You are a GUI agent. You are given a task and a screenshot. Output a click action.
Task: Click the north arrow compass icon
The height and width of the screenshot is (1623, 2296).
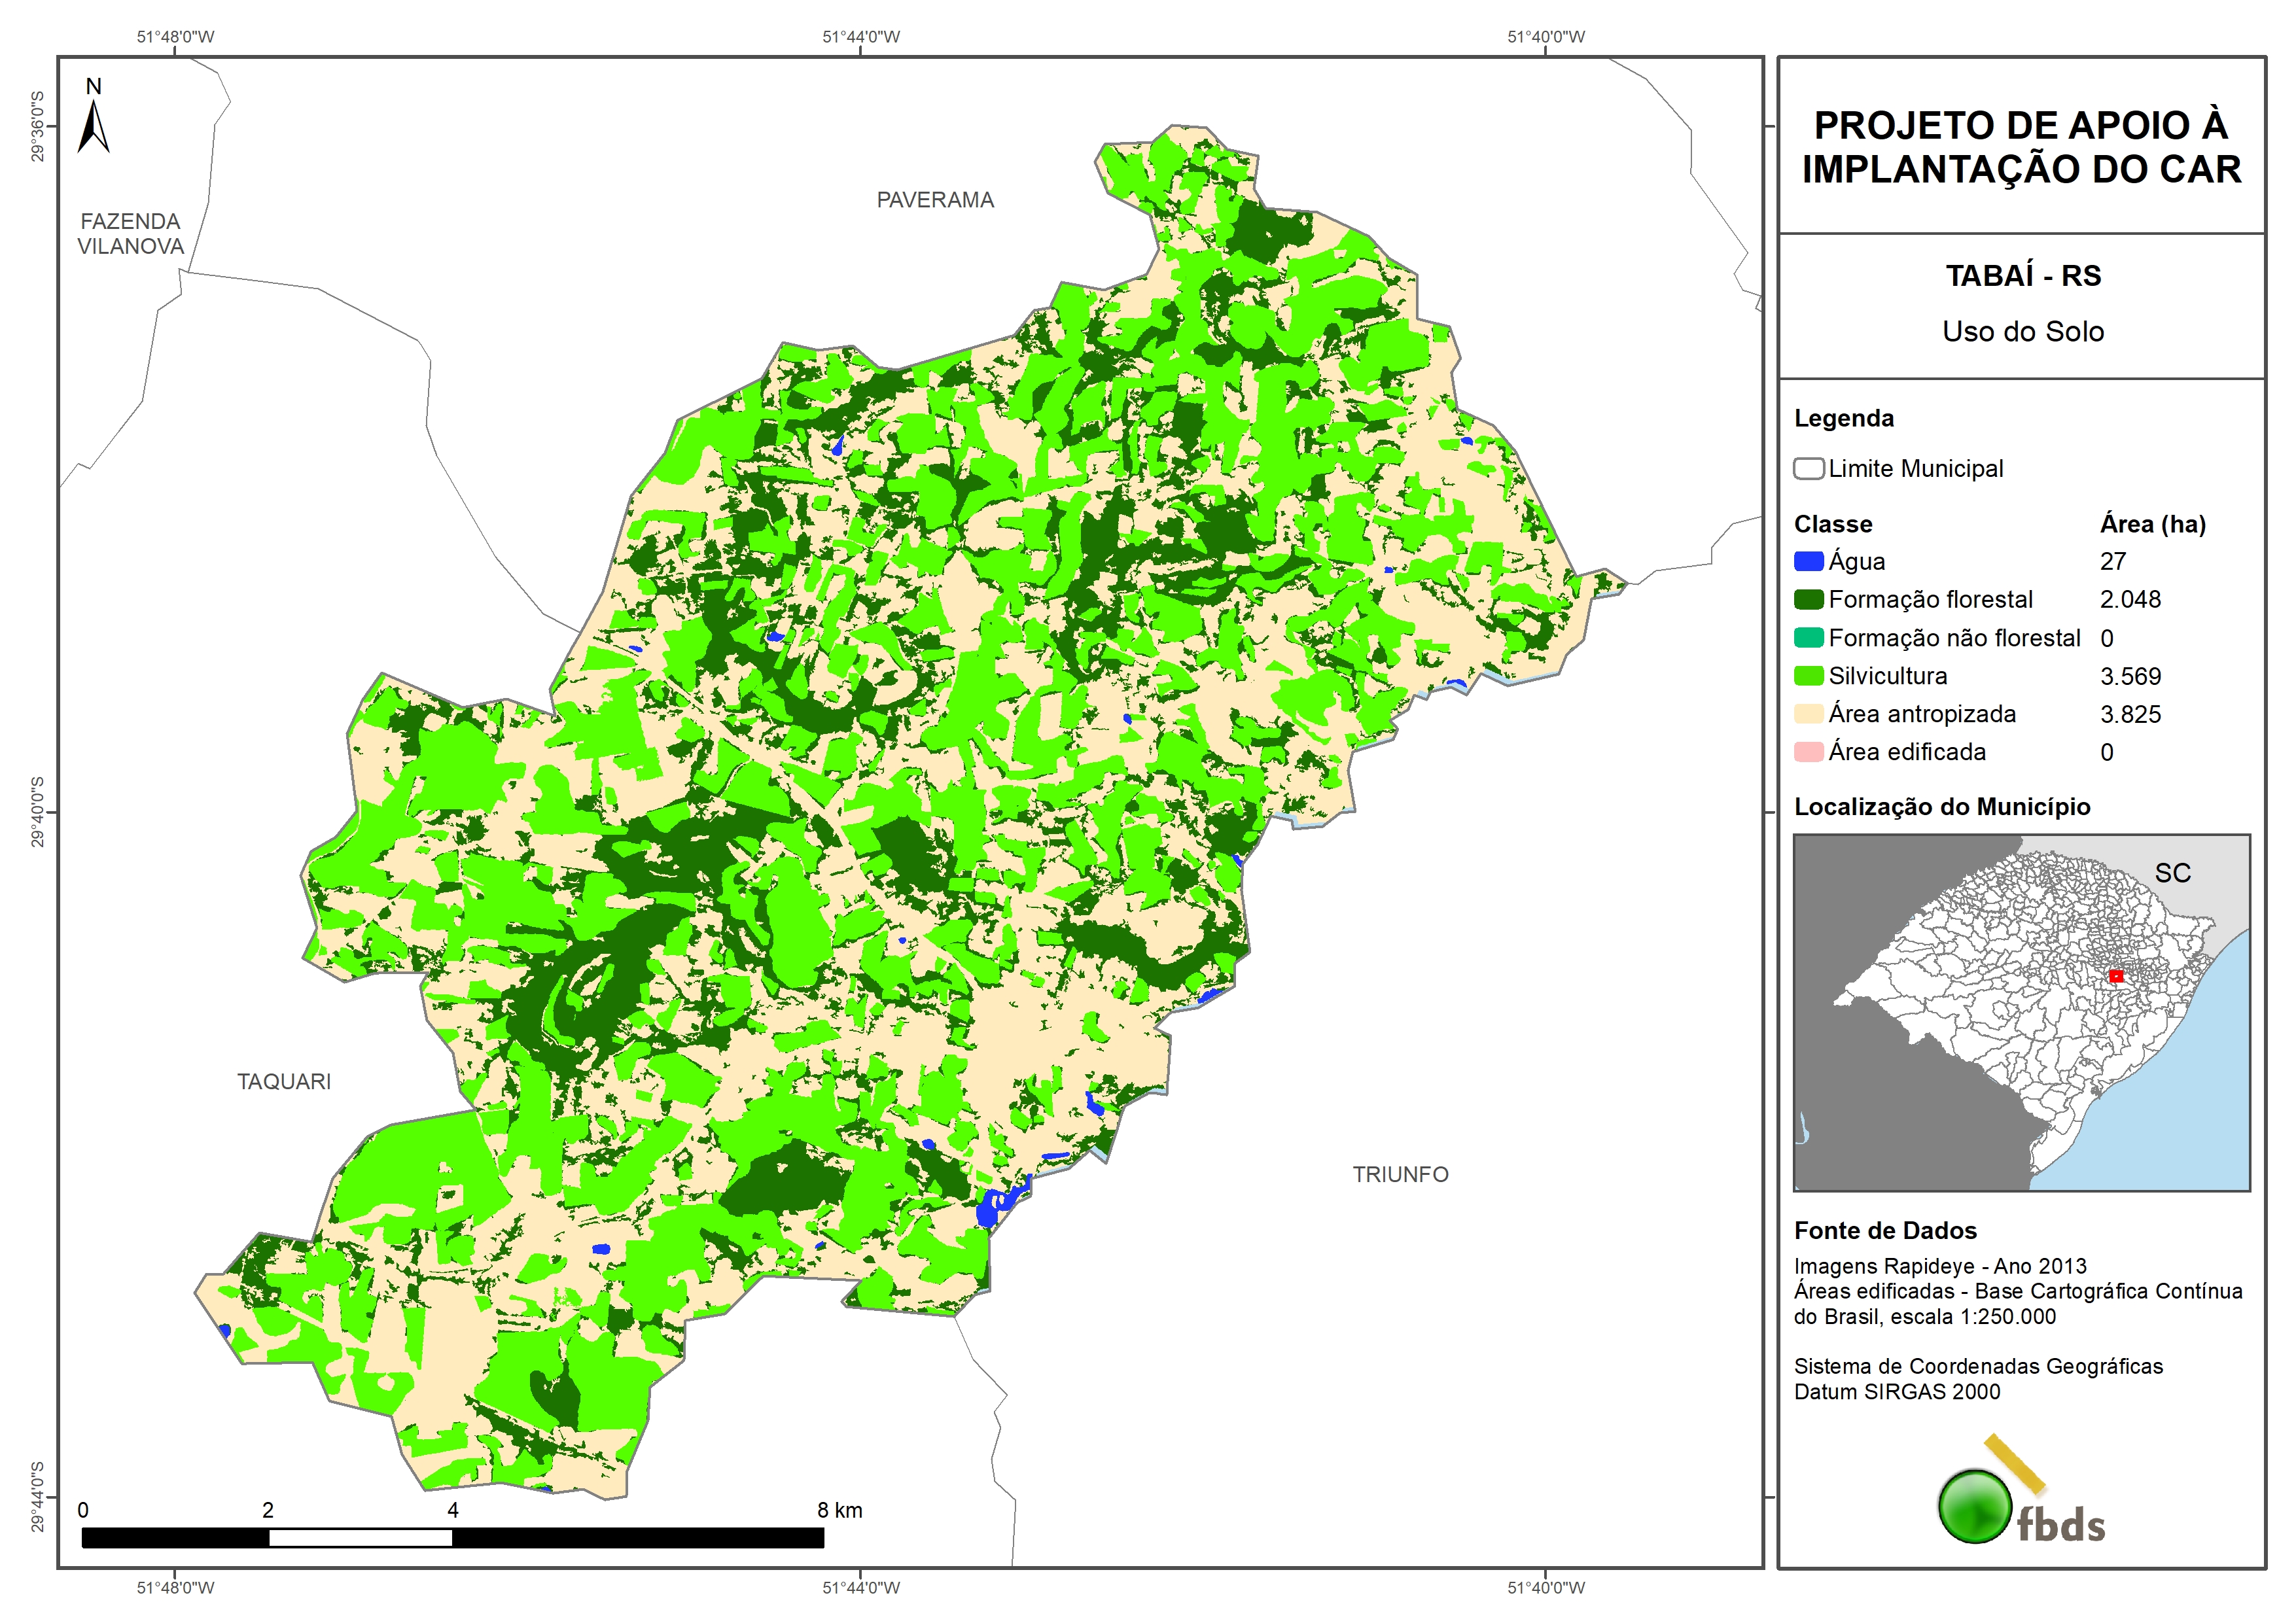[94, 126]
